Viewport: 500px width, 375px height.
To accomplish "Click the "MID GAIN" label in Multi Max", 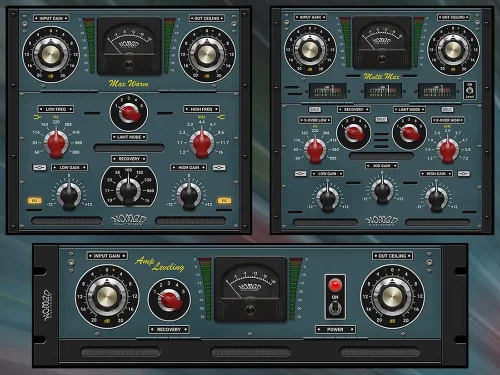I will pos(382,166).
